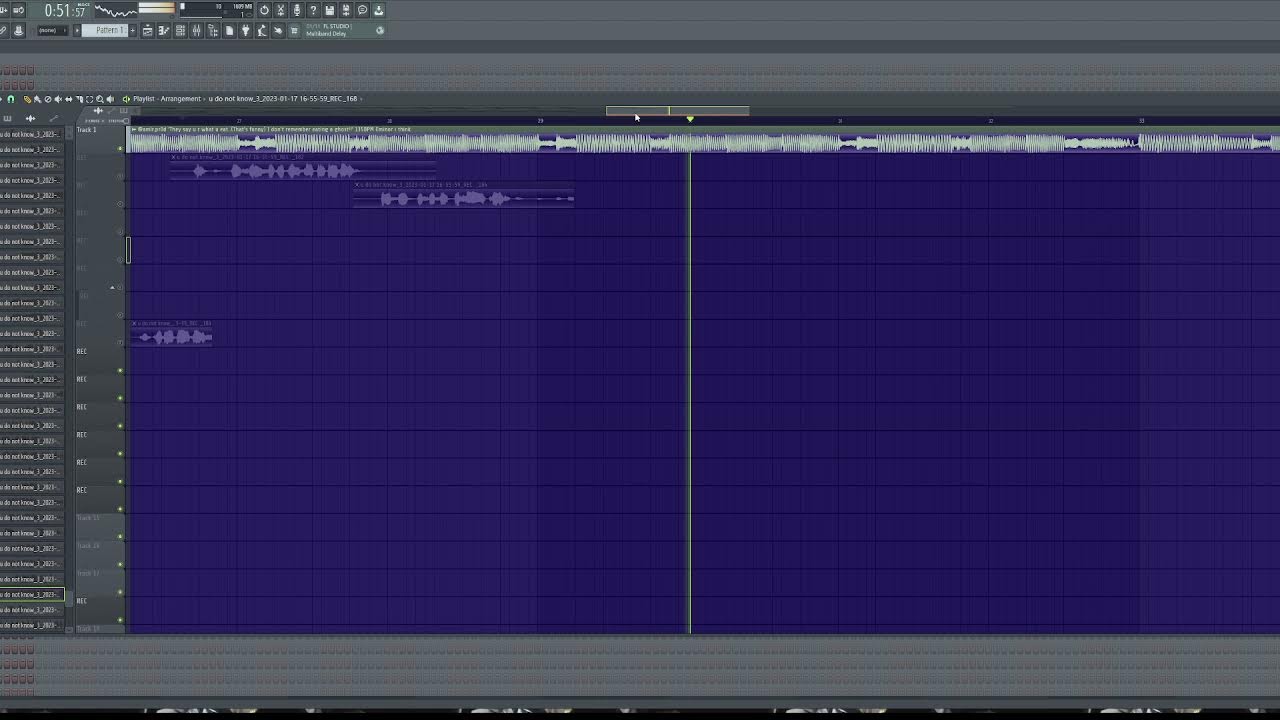Open the plugin picker plug icon
Viewport: 1280px width, 720px height.
tap(245, 30)
